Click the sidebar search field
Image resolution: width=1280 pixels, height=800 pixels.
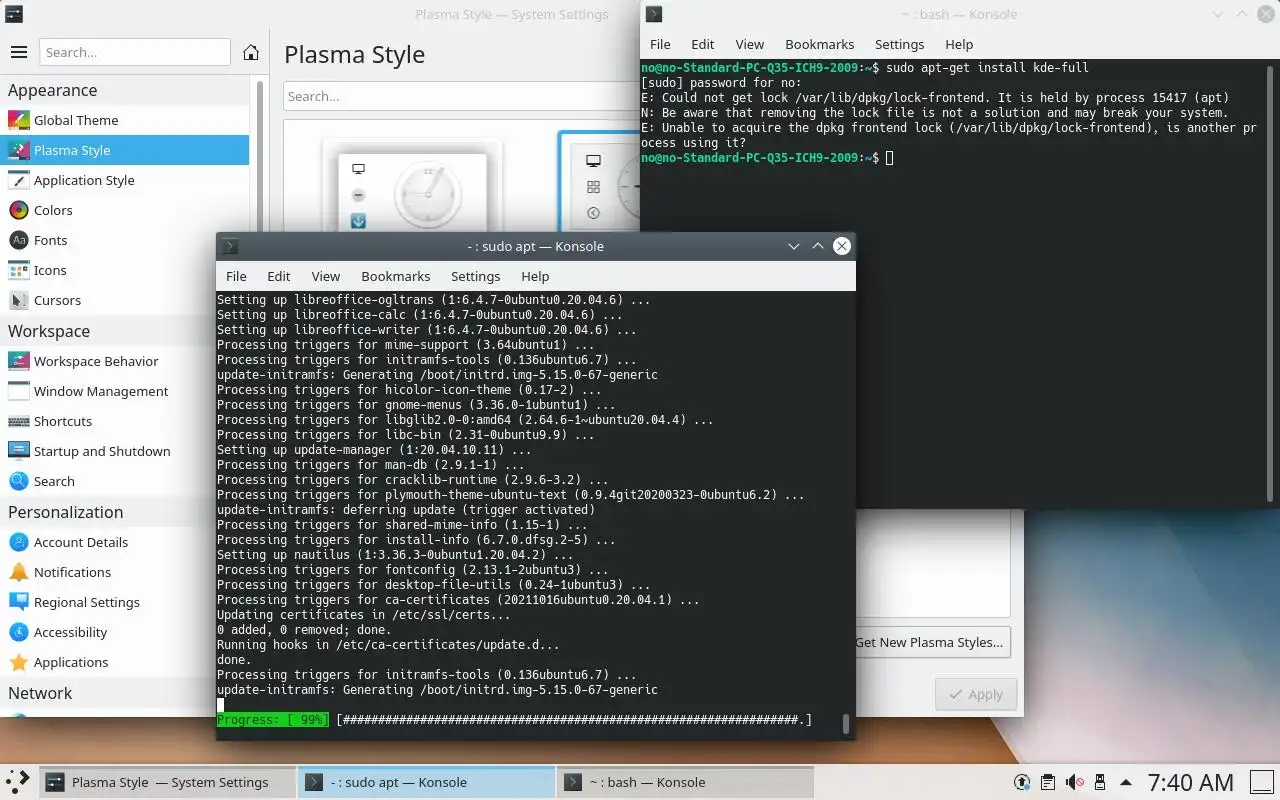(135, 52)
